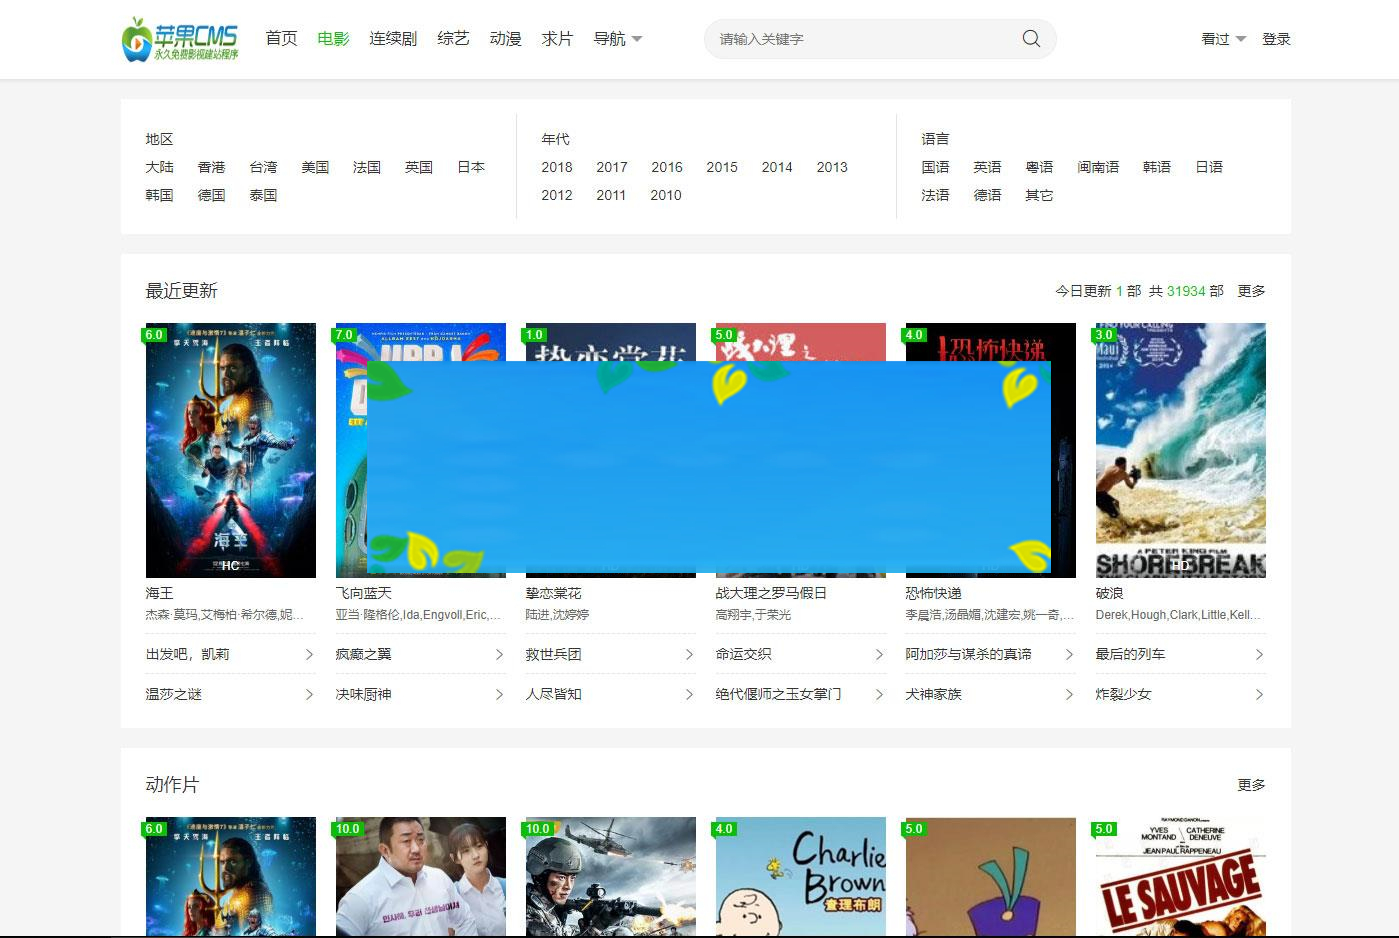Viewport: 1399px width, 938px height.
Task: Click the chevron next to 阿加莎与谋杀的真谛
Action: coord(1070,654)
